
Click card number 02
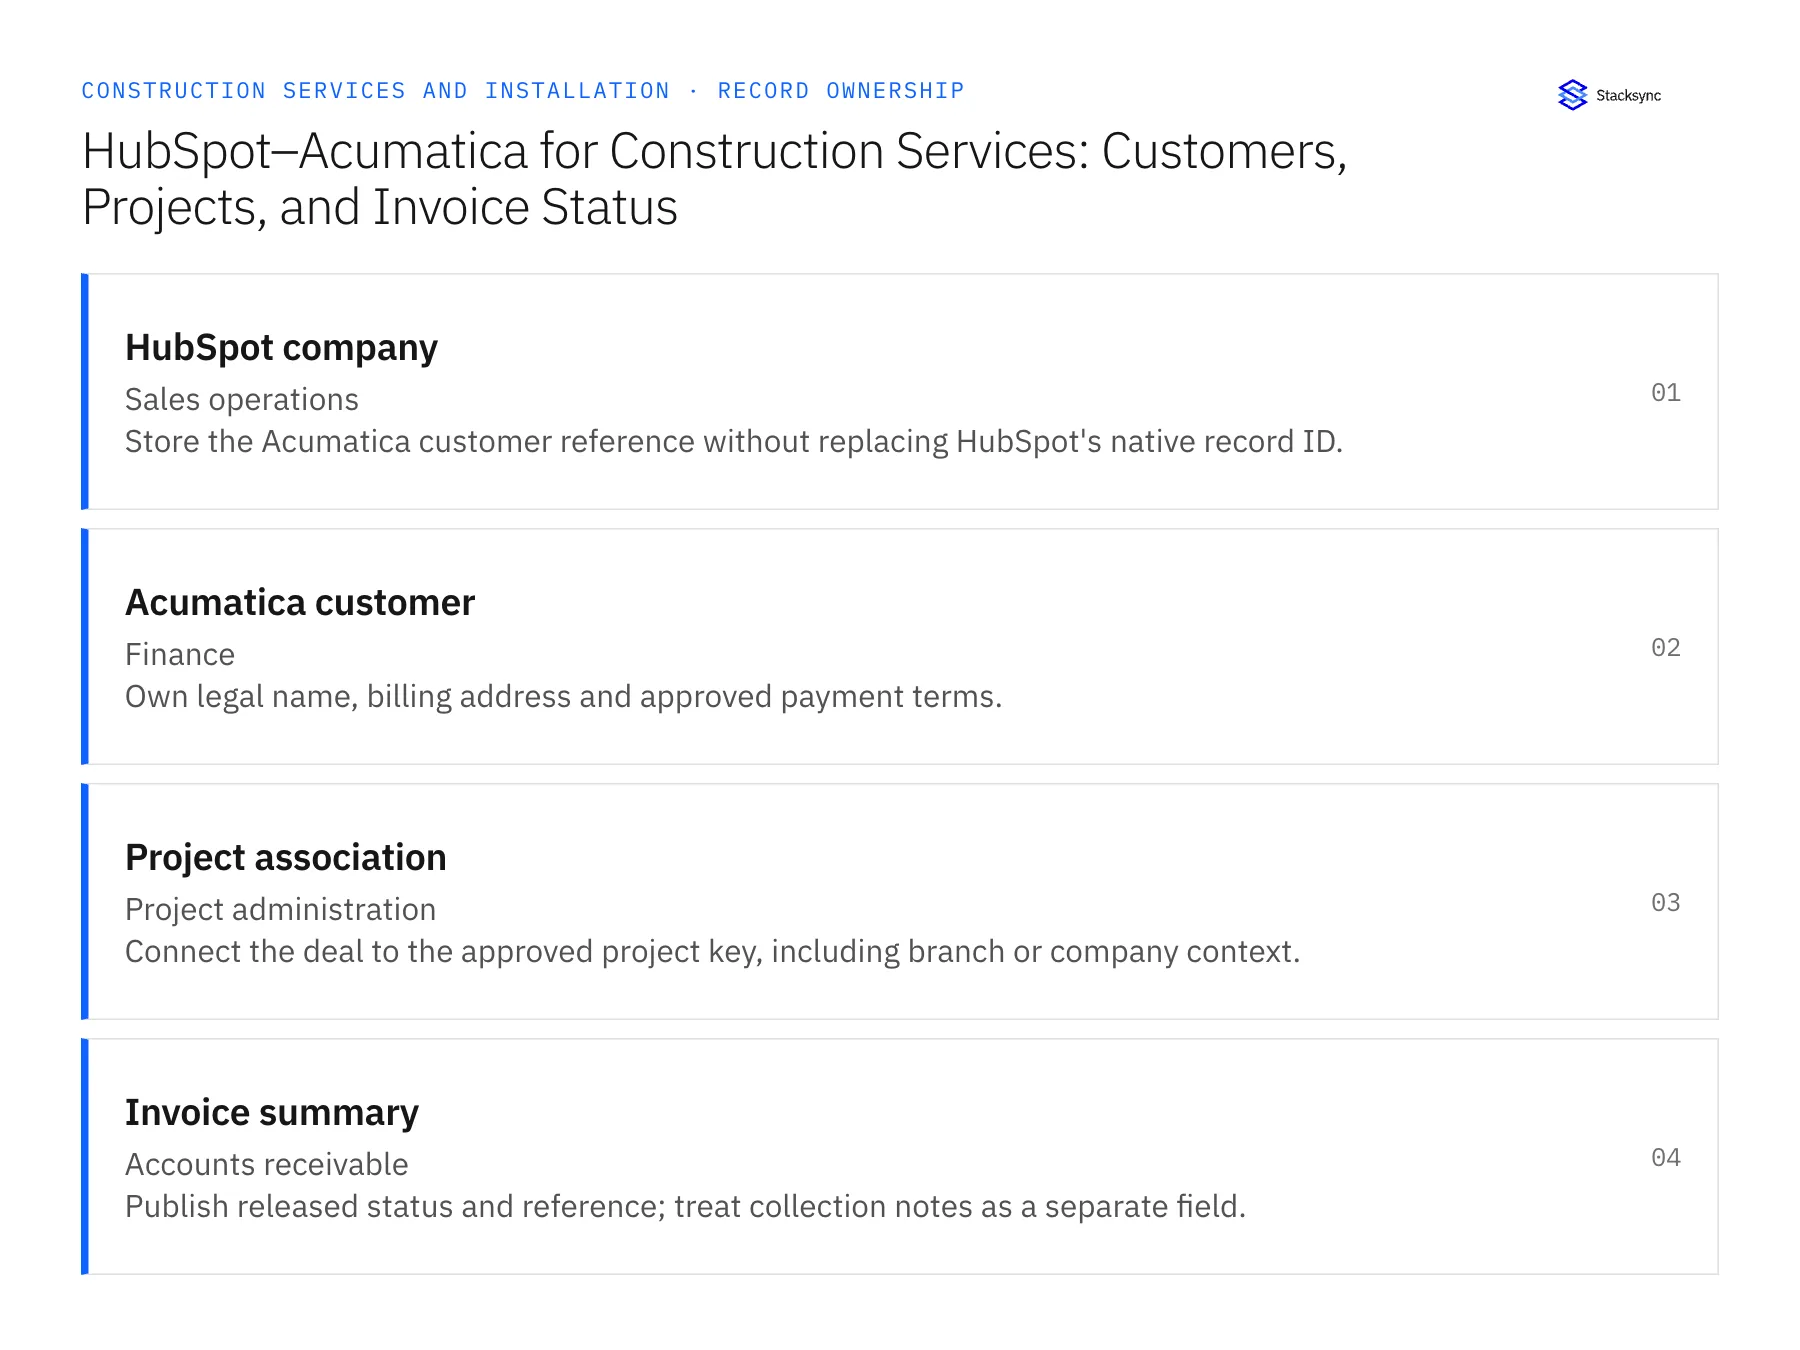coord(1665,647)
